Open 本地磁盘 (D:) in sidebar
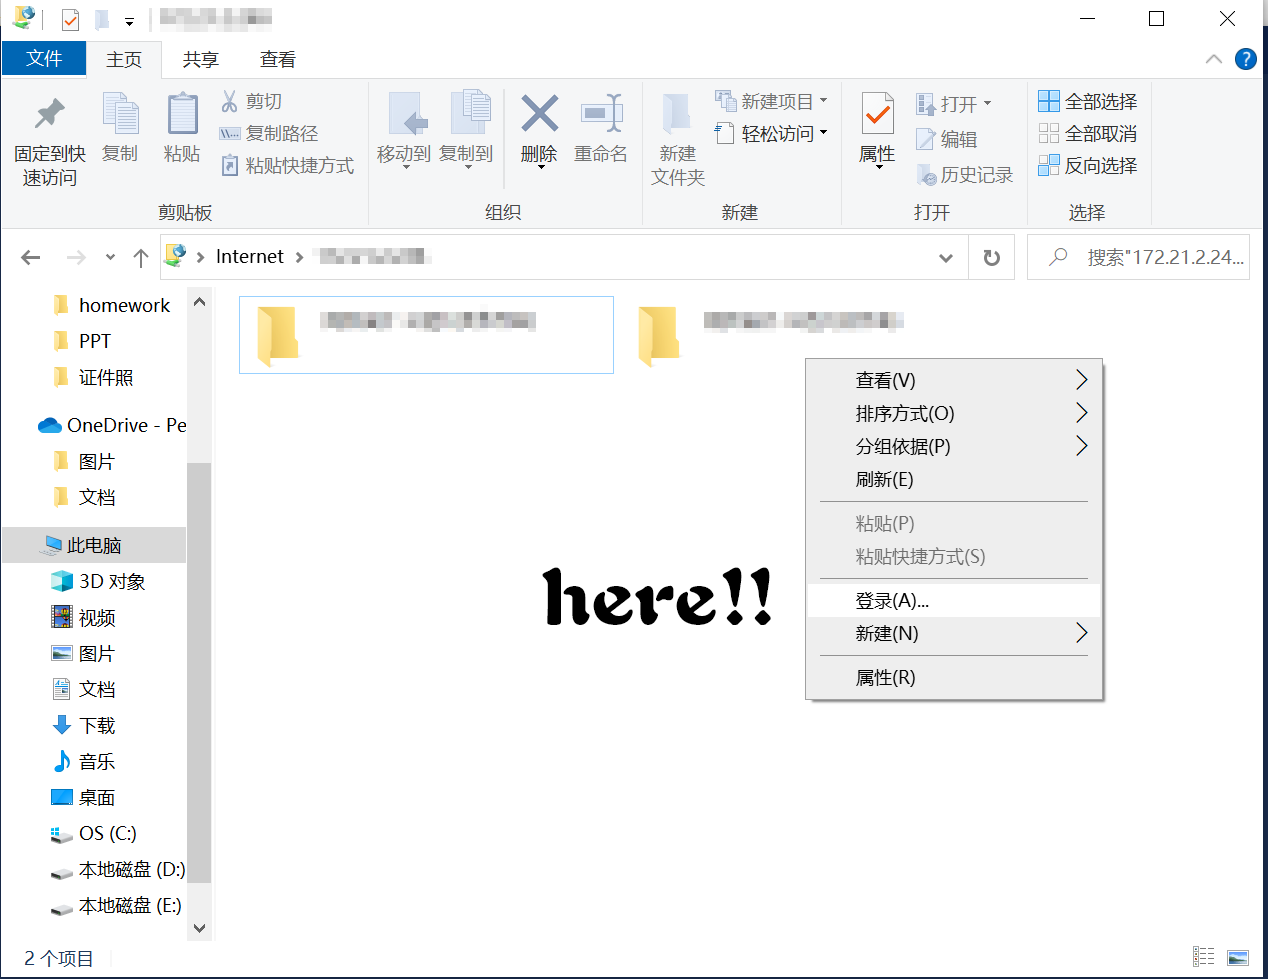The image size is (1268, 979). point(118,869)
